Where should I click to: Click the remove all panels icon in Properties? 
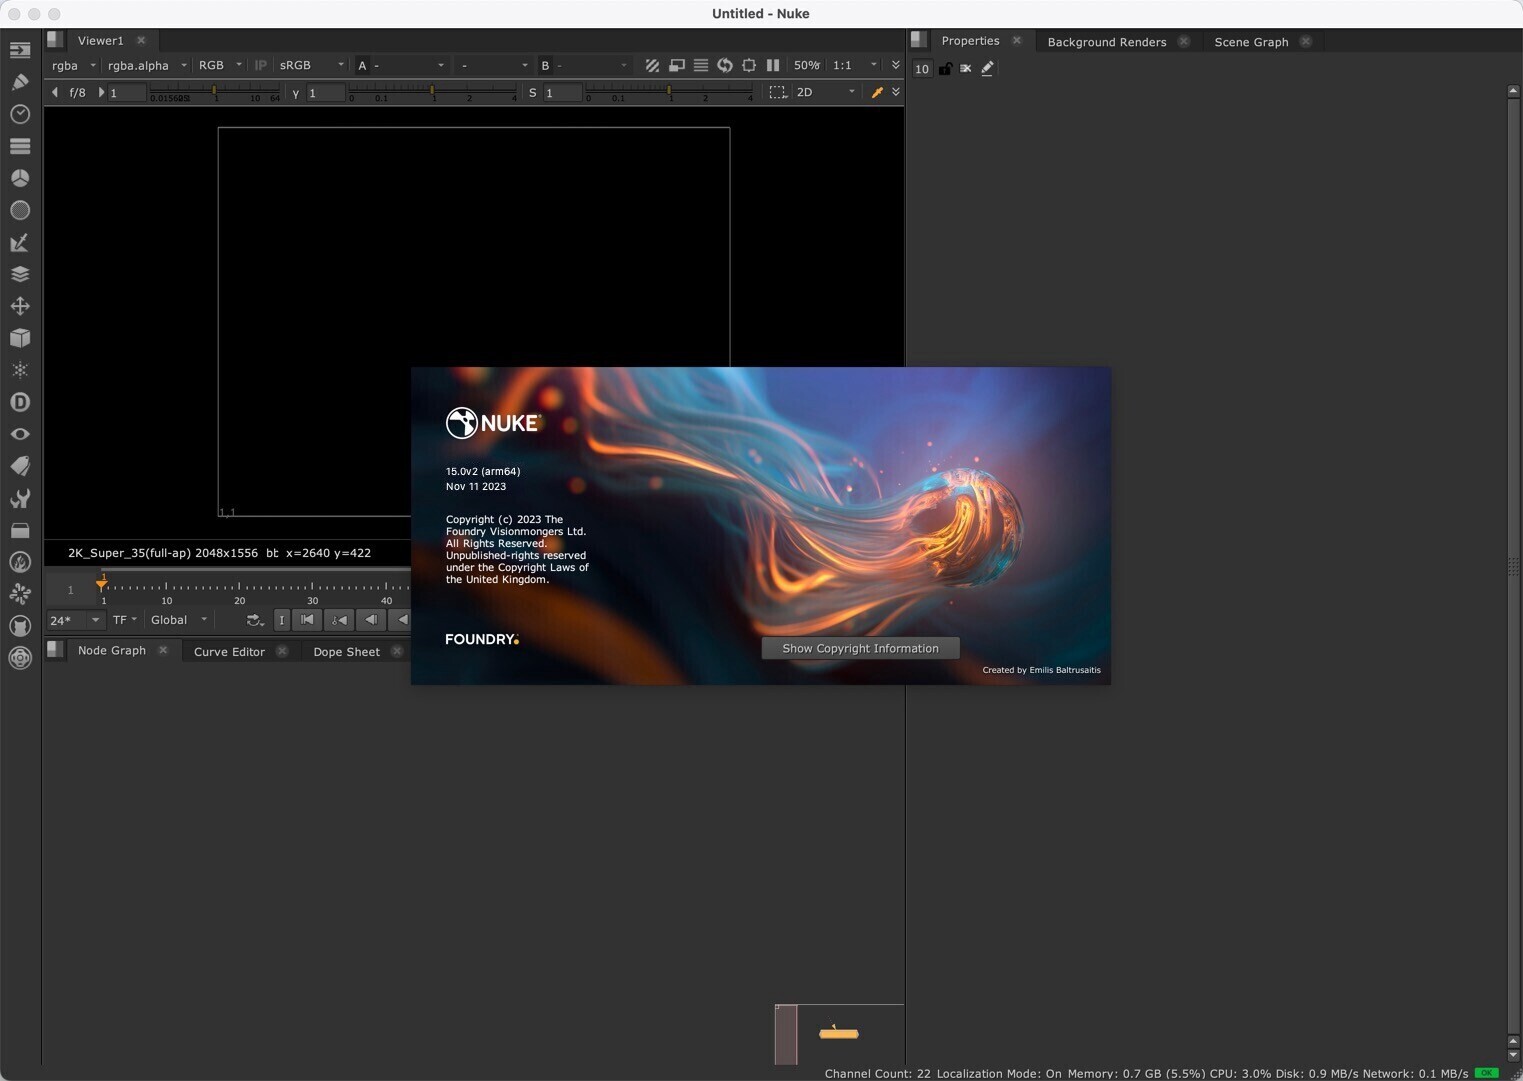pyautogui.click(x=966, y=68)
